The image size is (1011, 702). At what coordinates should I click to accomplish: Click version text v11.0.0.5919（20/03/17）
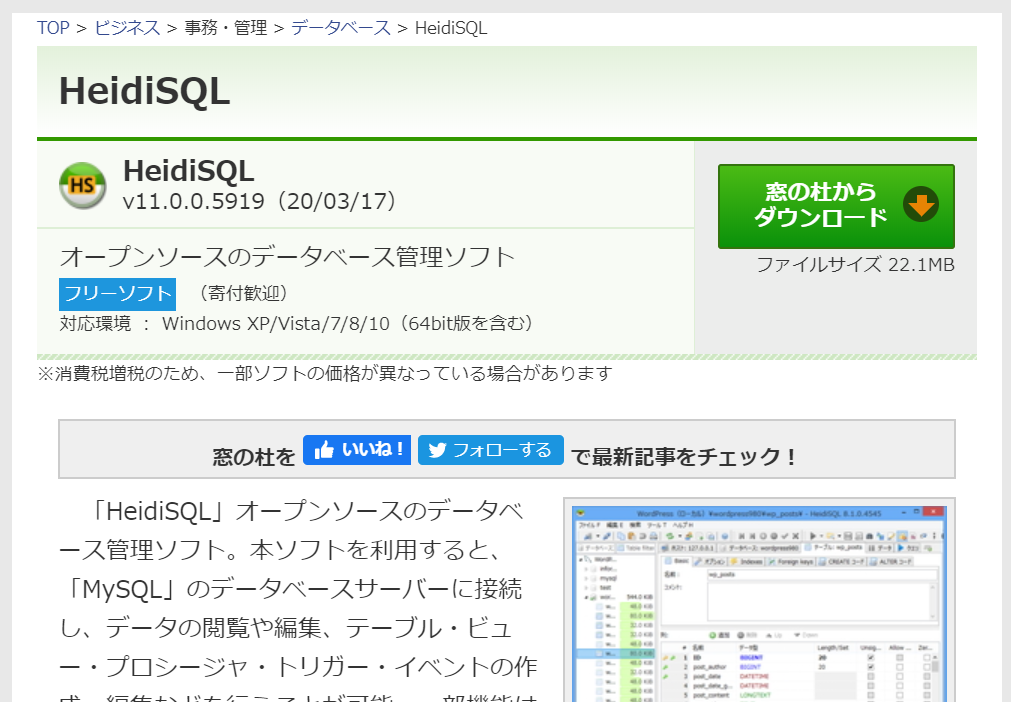(259, 201)
